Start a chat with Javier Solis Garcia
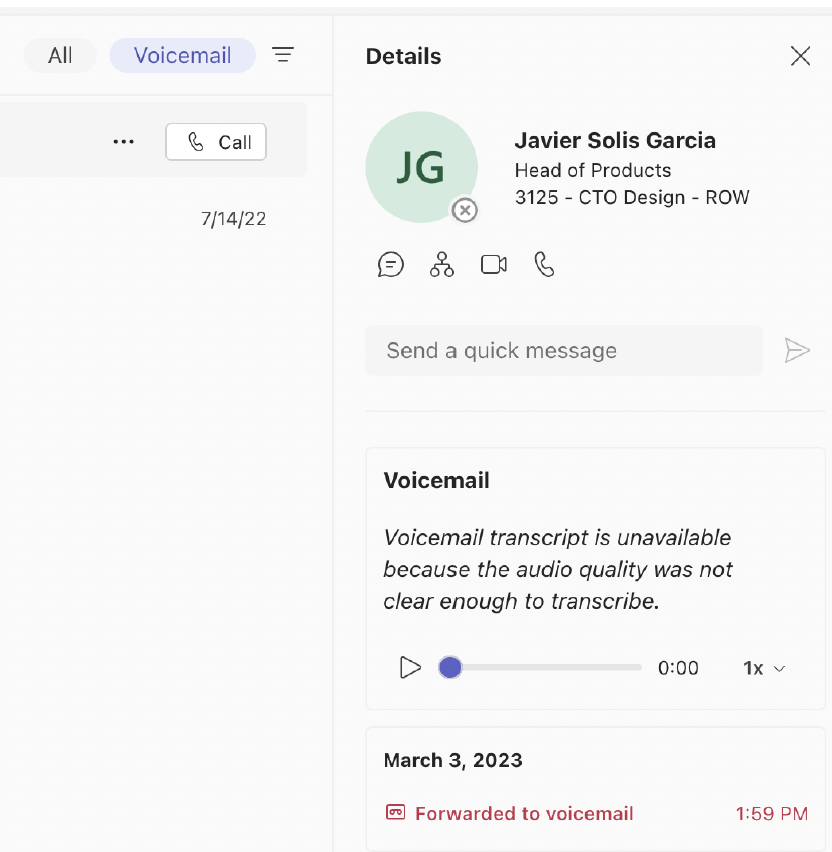 (x=391, y=264)
